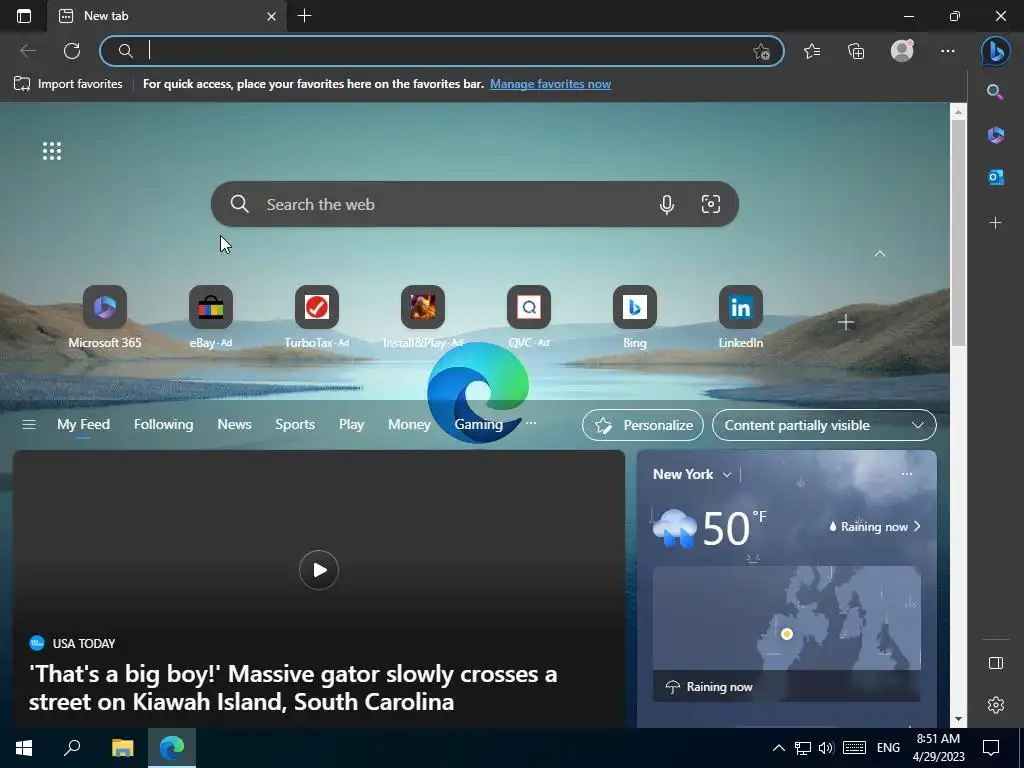
Task: Show more feed categories ellipsis
Action: point(531,423)
